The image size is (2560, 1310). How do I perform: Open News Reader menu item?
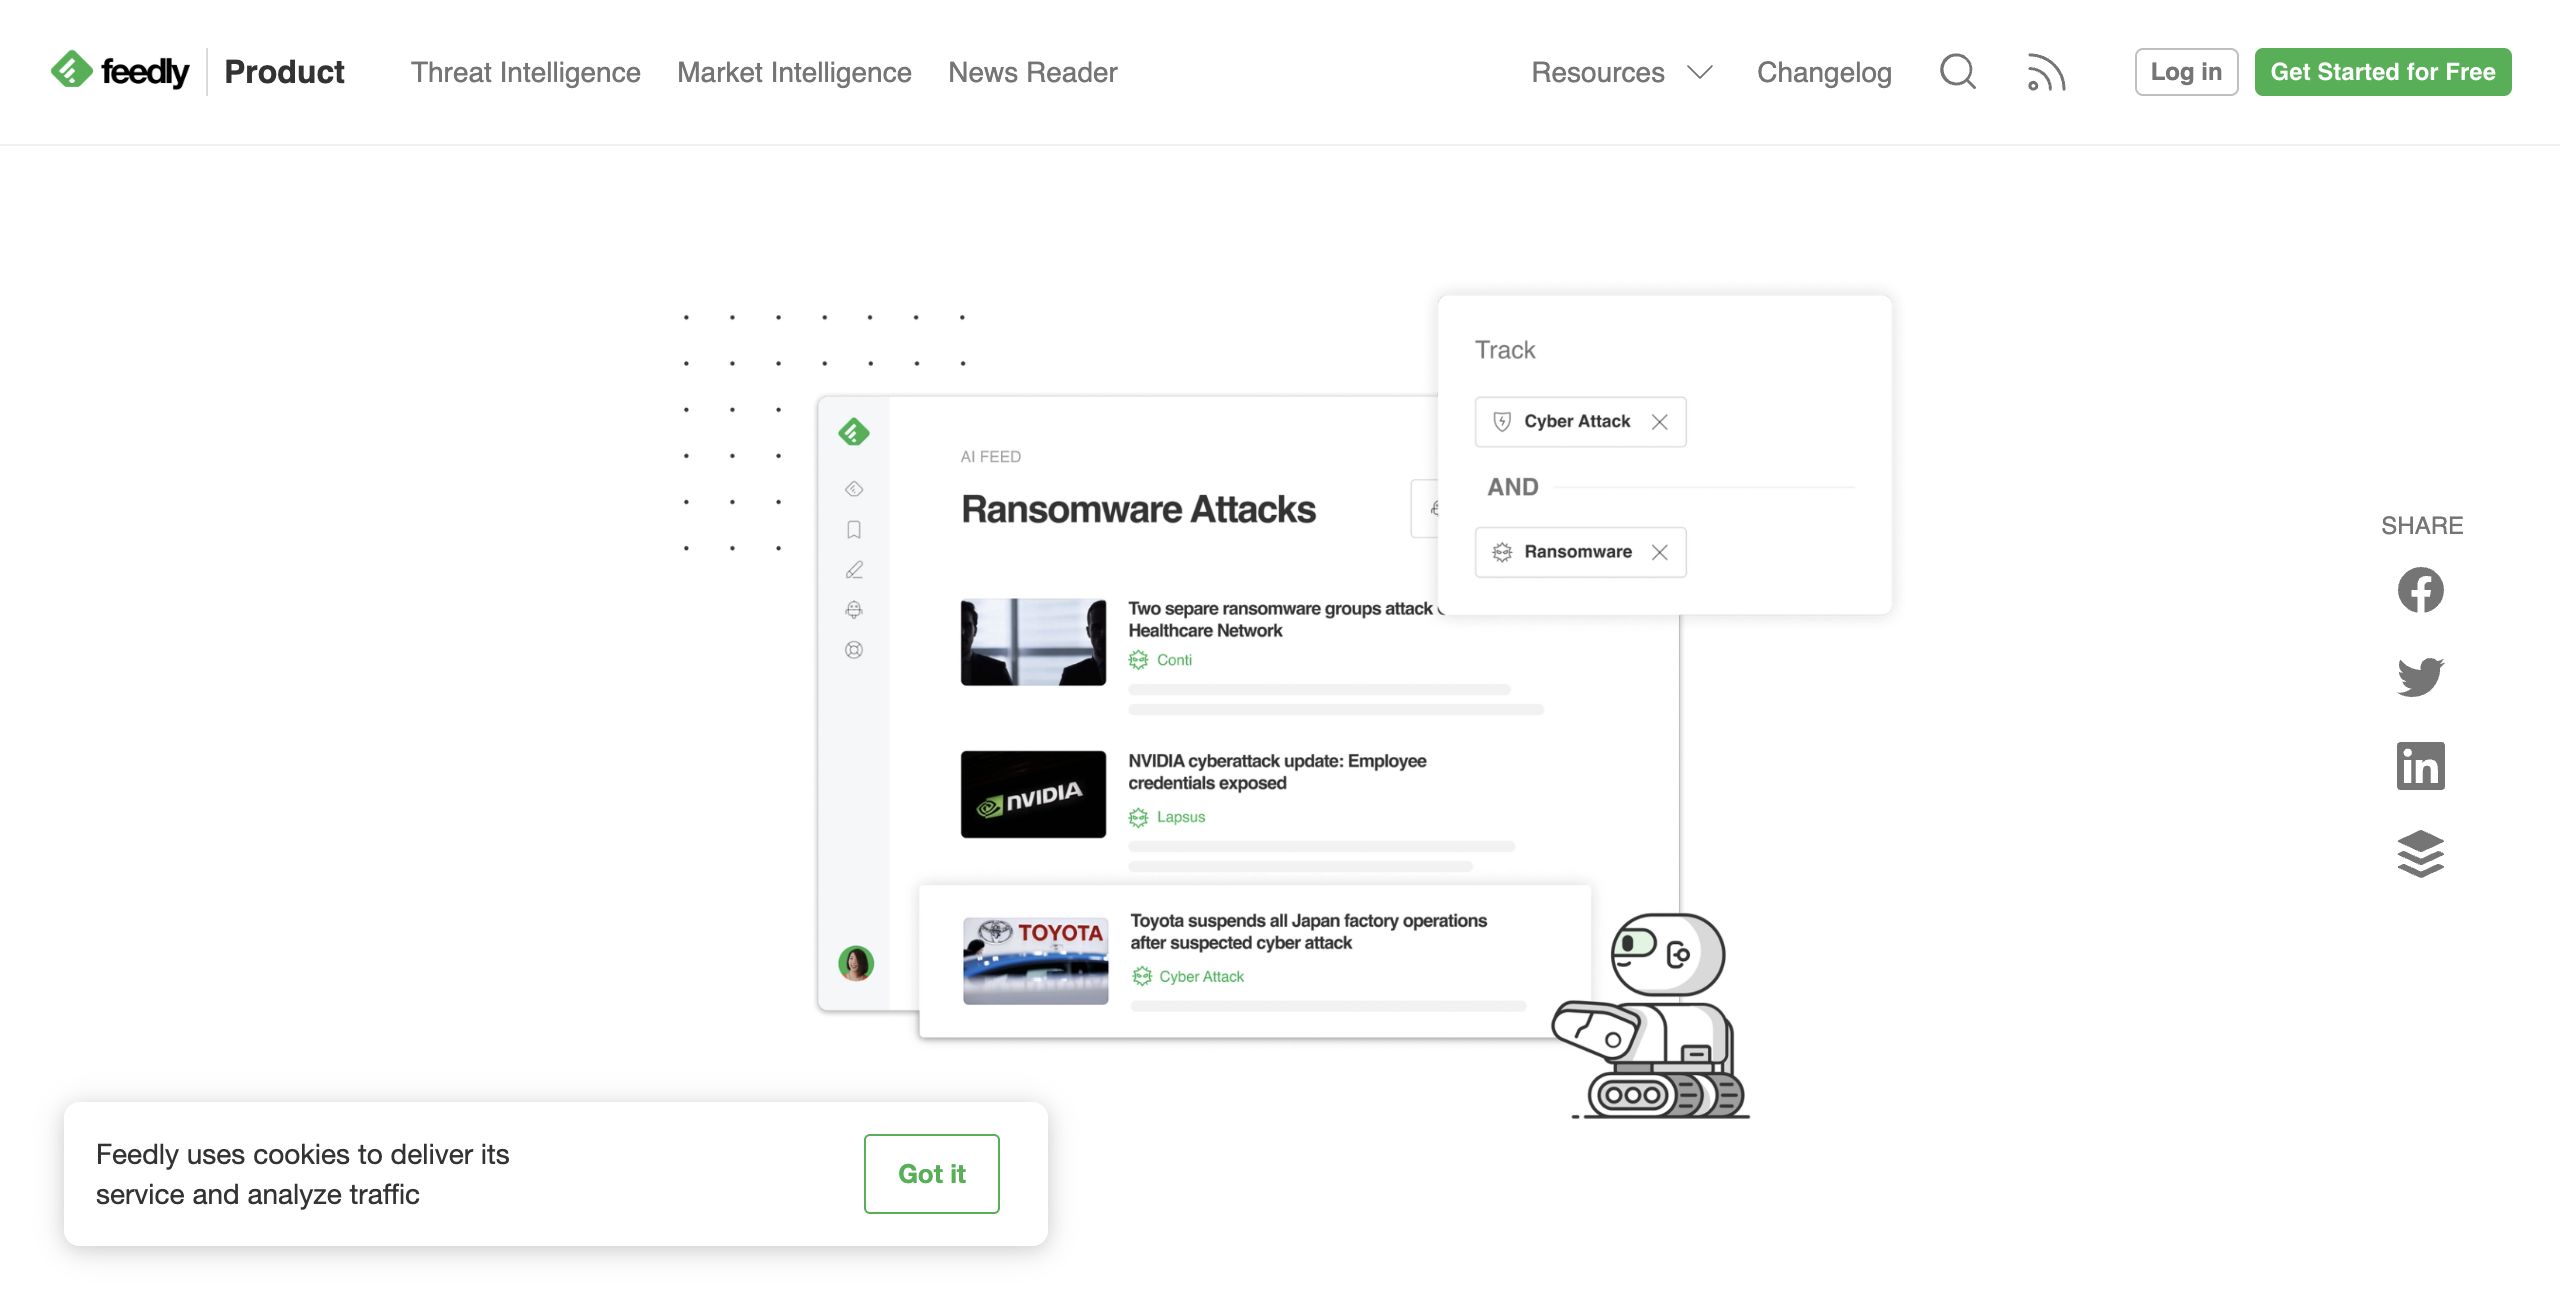[x=1032, y=72]
